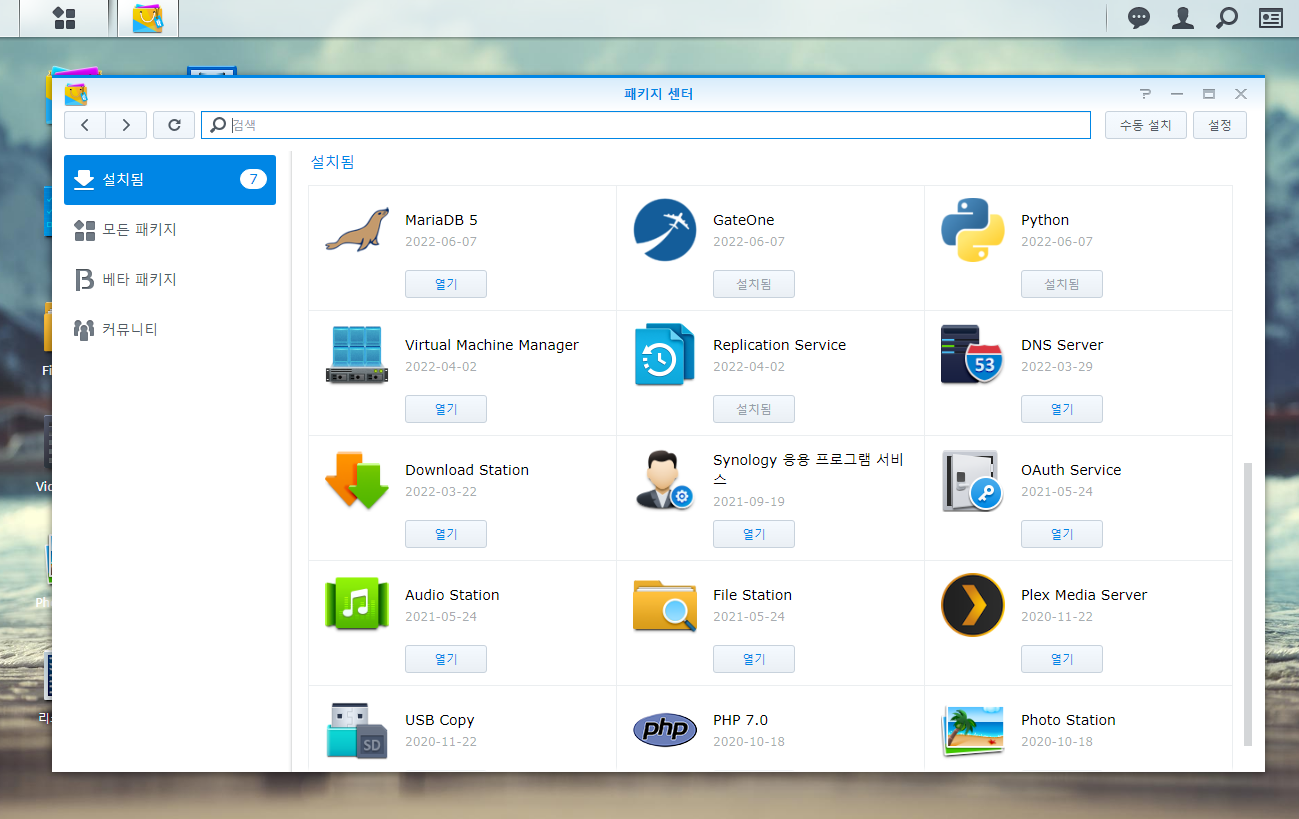Click the Synology application service icon
Image resolution: width=1299 pixels, height=819 pixels.
pos(665,480)
